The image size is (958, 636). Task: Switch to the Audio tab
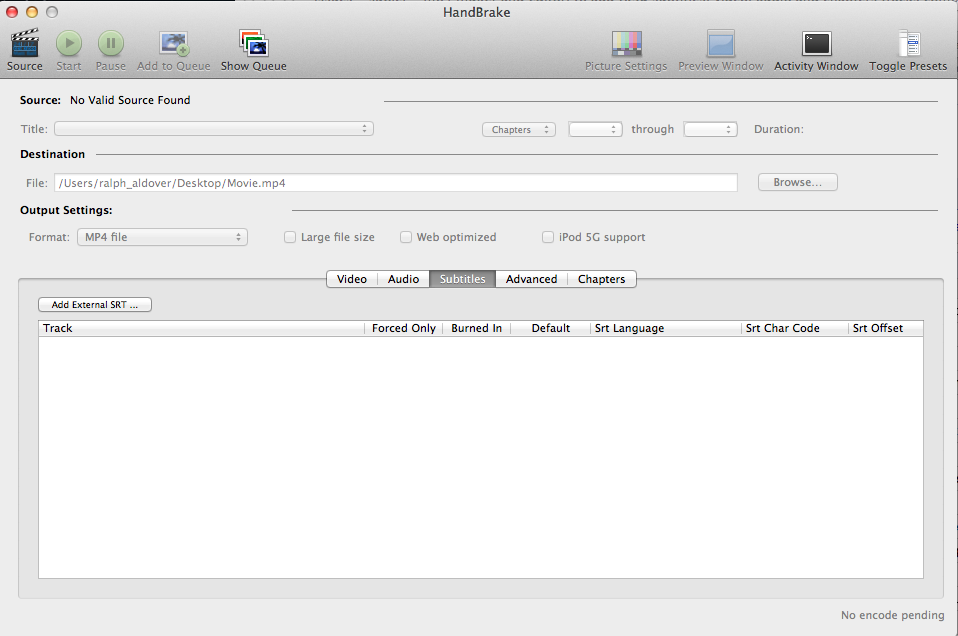click(x=403, y=279)
